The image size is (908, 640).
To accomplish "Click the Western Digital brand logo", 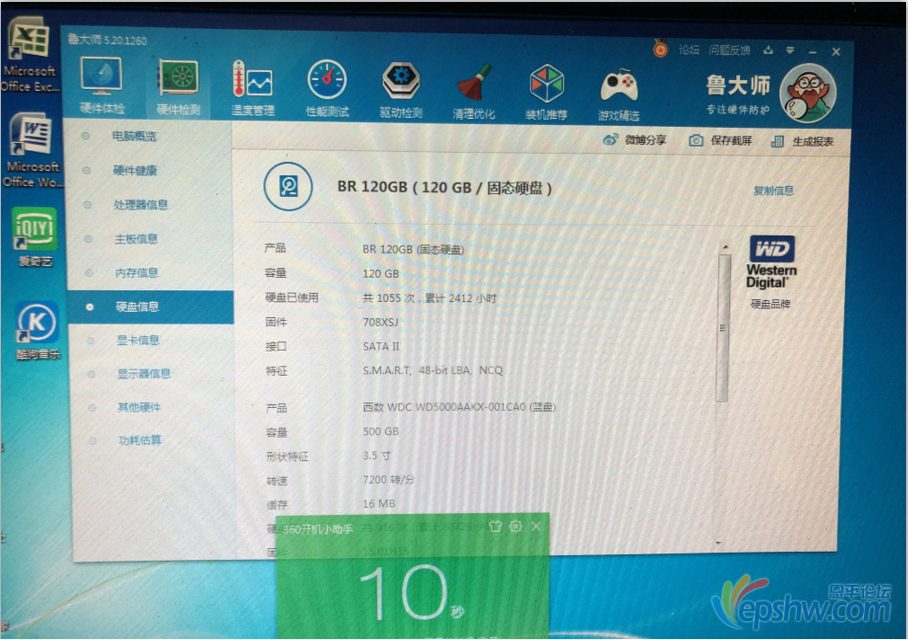I will point(771,262).
